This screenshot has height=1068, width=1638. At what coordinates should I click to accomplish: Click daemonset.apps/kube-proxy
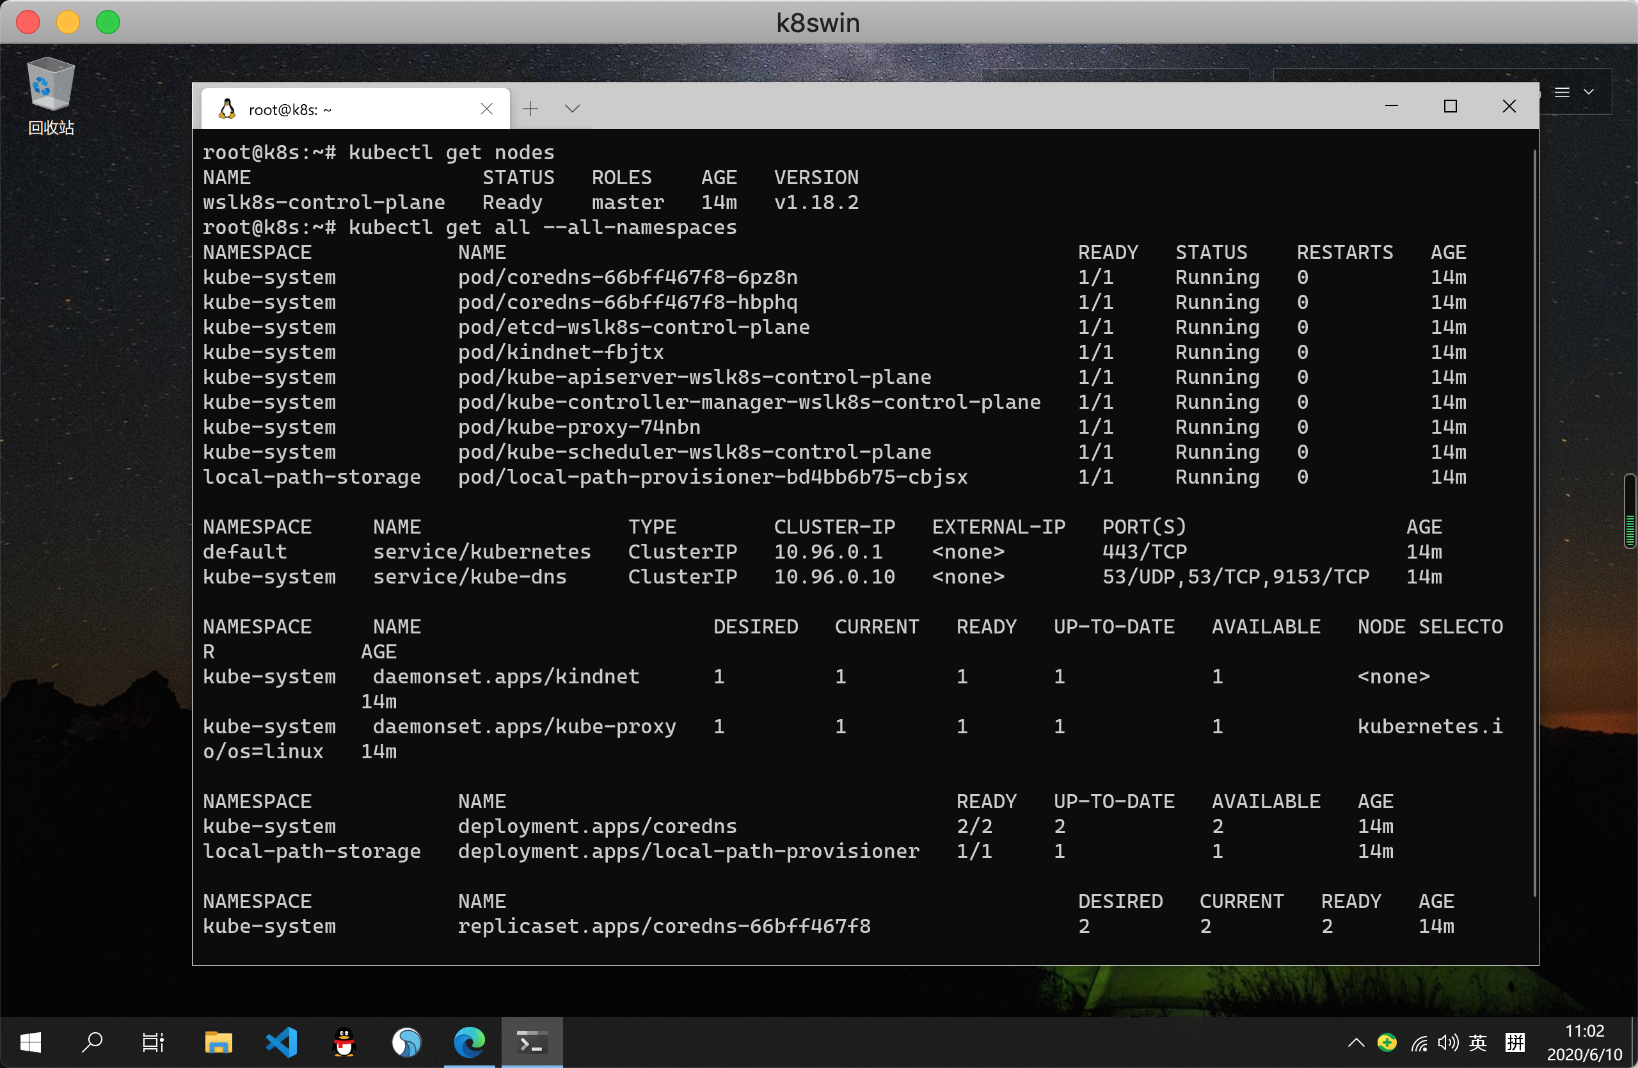coord(524,727)
